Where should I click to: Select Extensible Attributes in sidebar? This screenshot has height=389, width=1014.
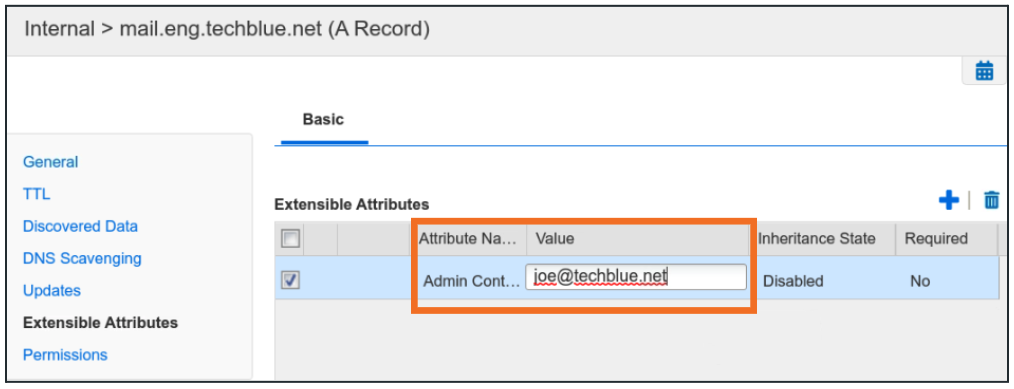pyautogui.click(x=100, y=322)
